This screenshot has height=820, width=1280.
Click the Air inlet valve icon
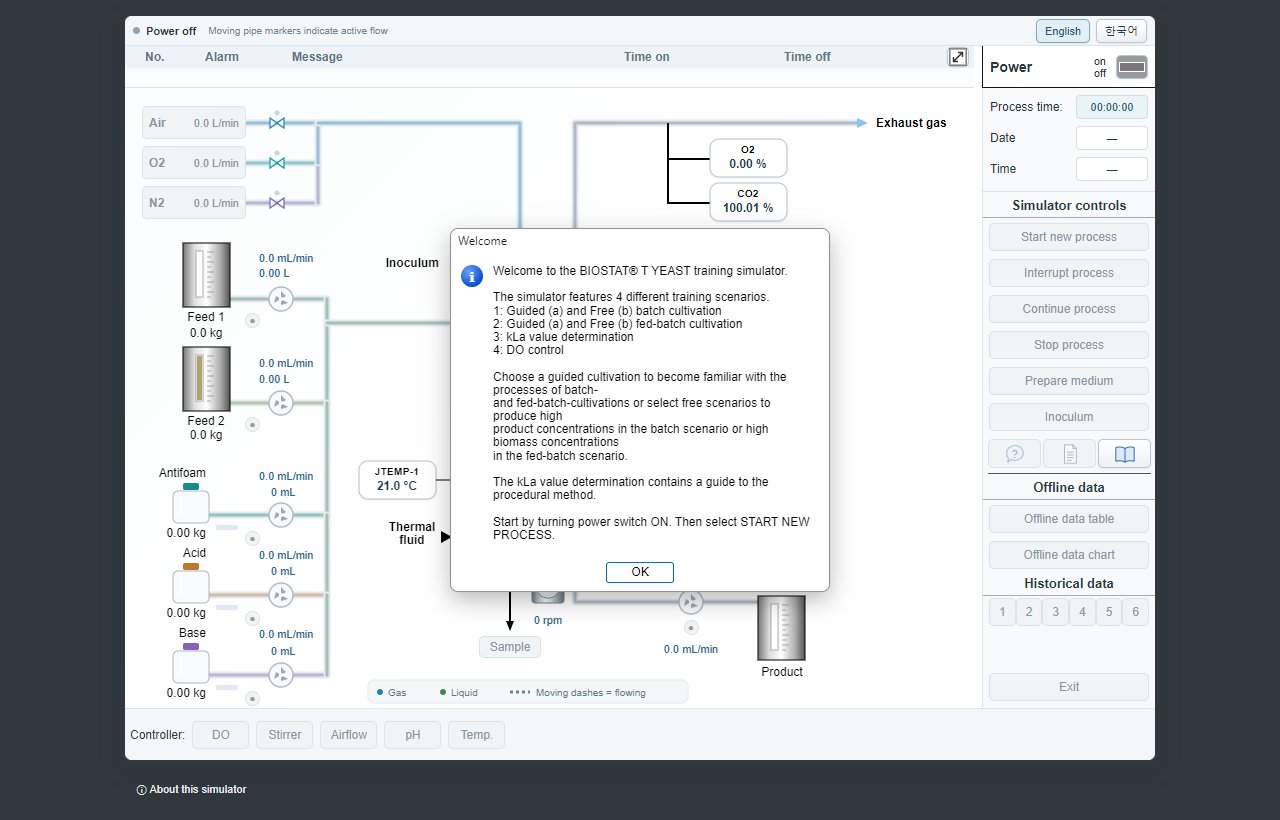click(277, 123)
